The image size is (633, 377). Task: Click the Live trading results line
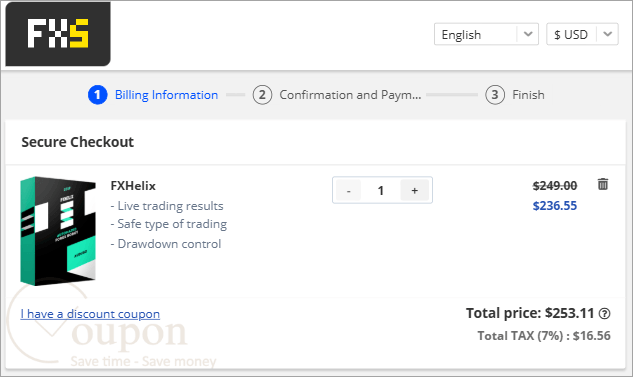(167, 206)
